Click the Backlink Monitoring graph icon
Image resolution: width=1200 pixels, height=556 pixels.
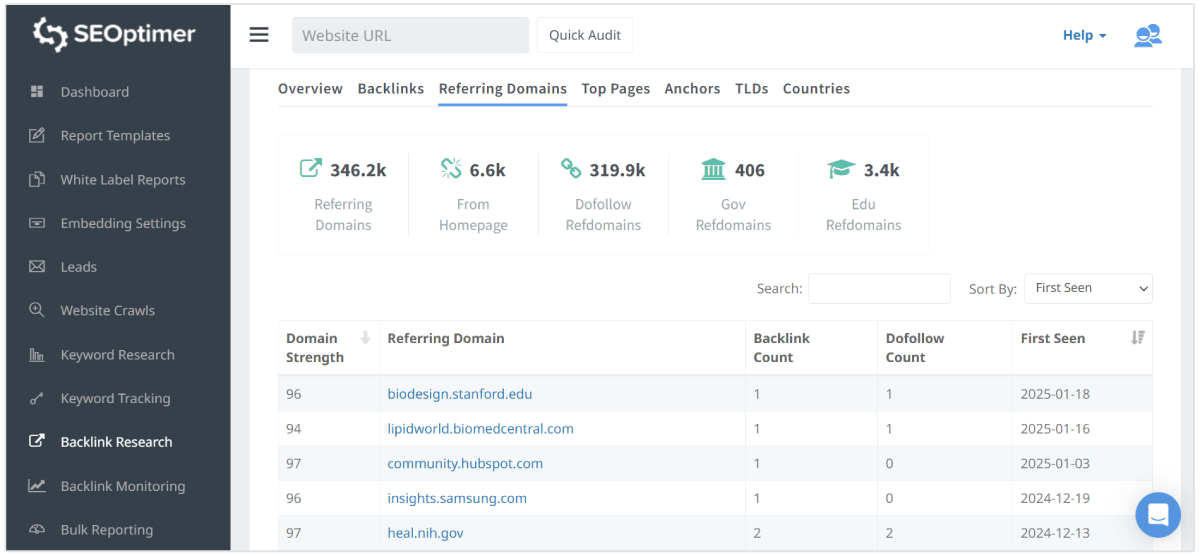pos(37,486)
